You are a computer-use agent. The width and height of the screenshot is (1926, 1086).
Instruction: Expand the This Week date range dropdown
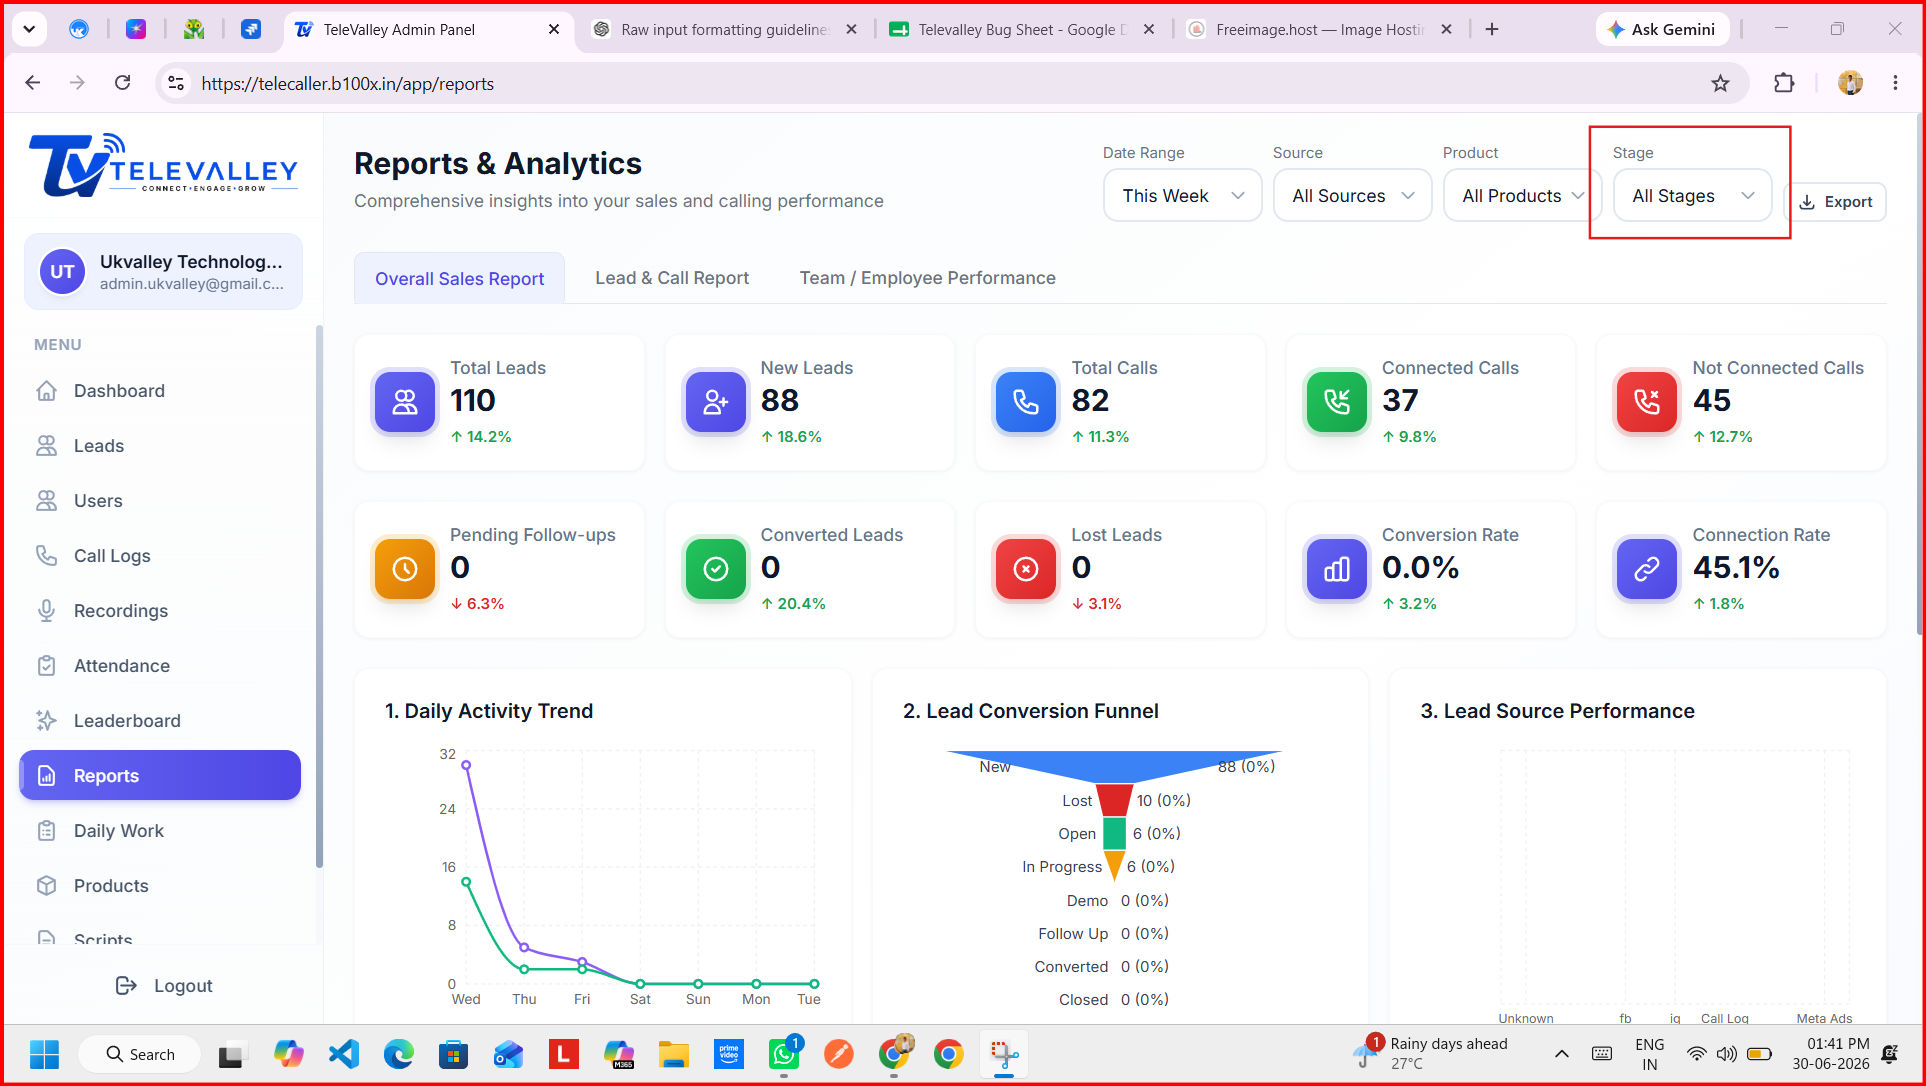tap(1183, 196)
